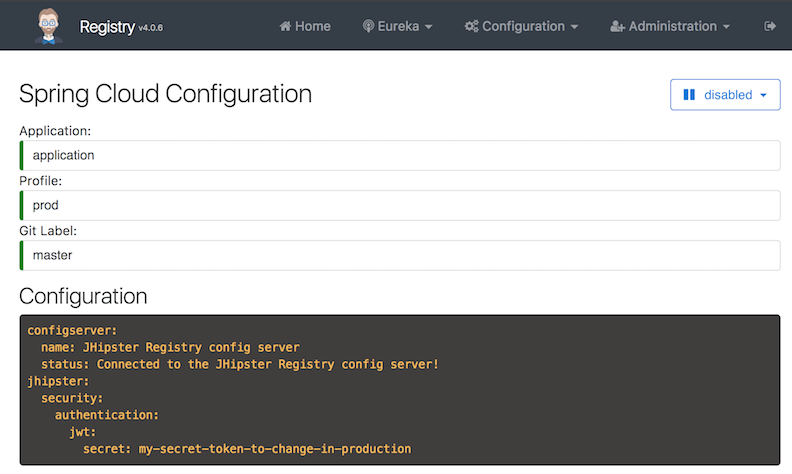Open the Administration menu label
This screenshot has width=792, height=474.
[x=672, y=26]
